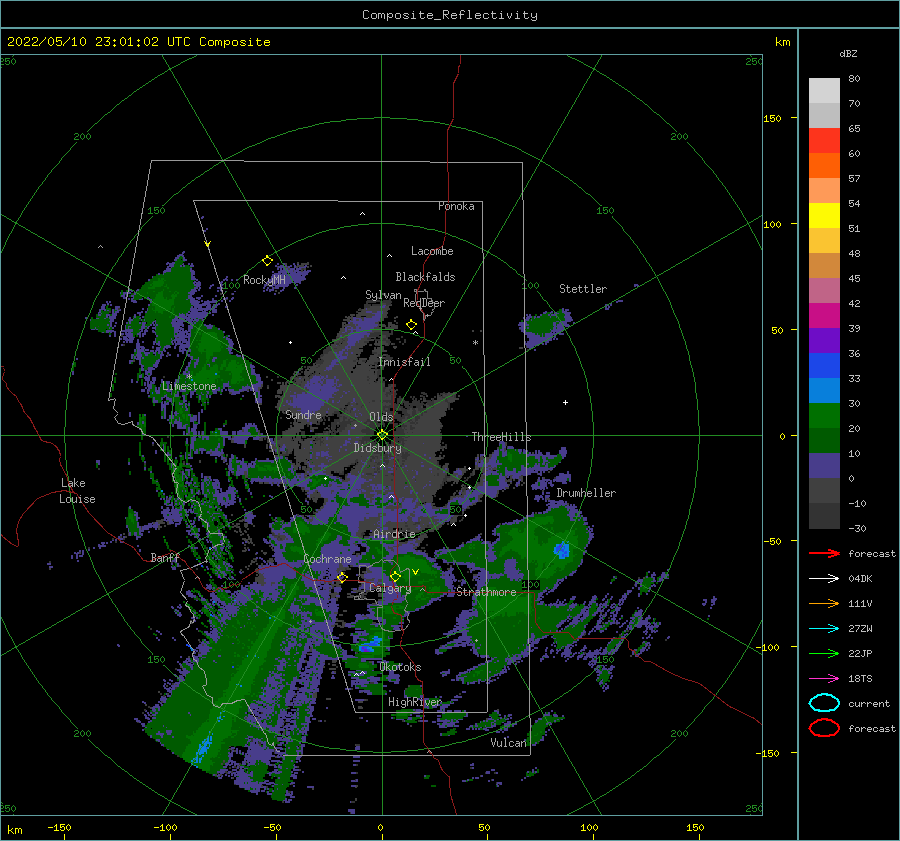Viewport: 900px width, 841px height.
Task: Pick the magenta 39-42 dBZ color band
Action: (x=824, y=315)
